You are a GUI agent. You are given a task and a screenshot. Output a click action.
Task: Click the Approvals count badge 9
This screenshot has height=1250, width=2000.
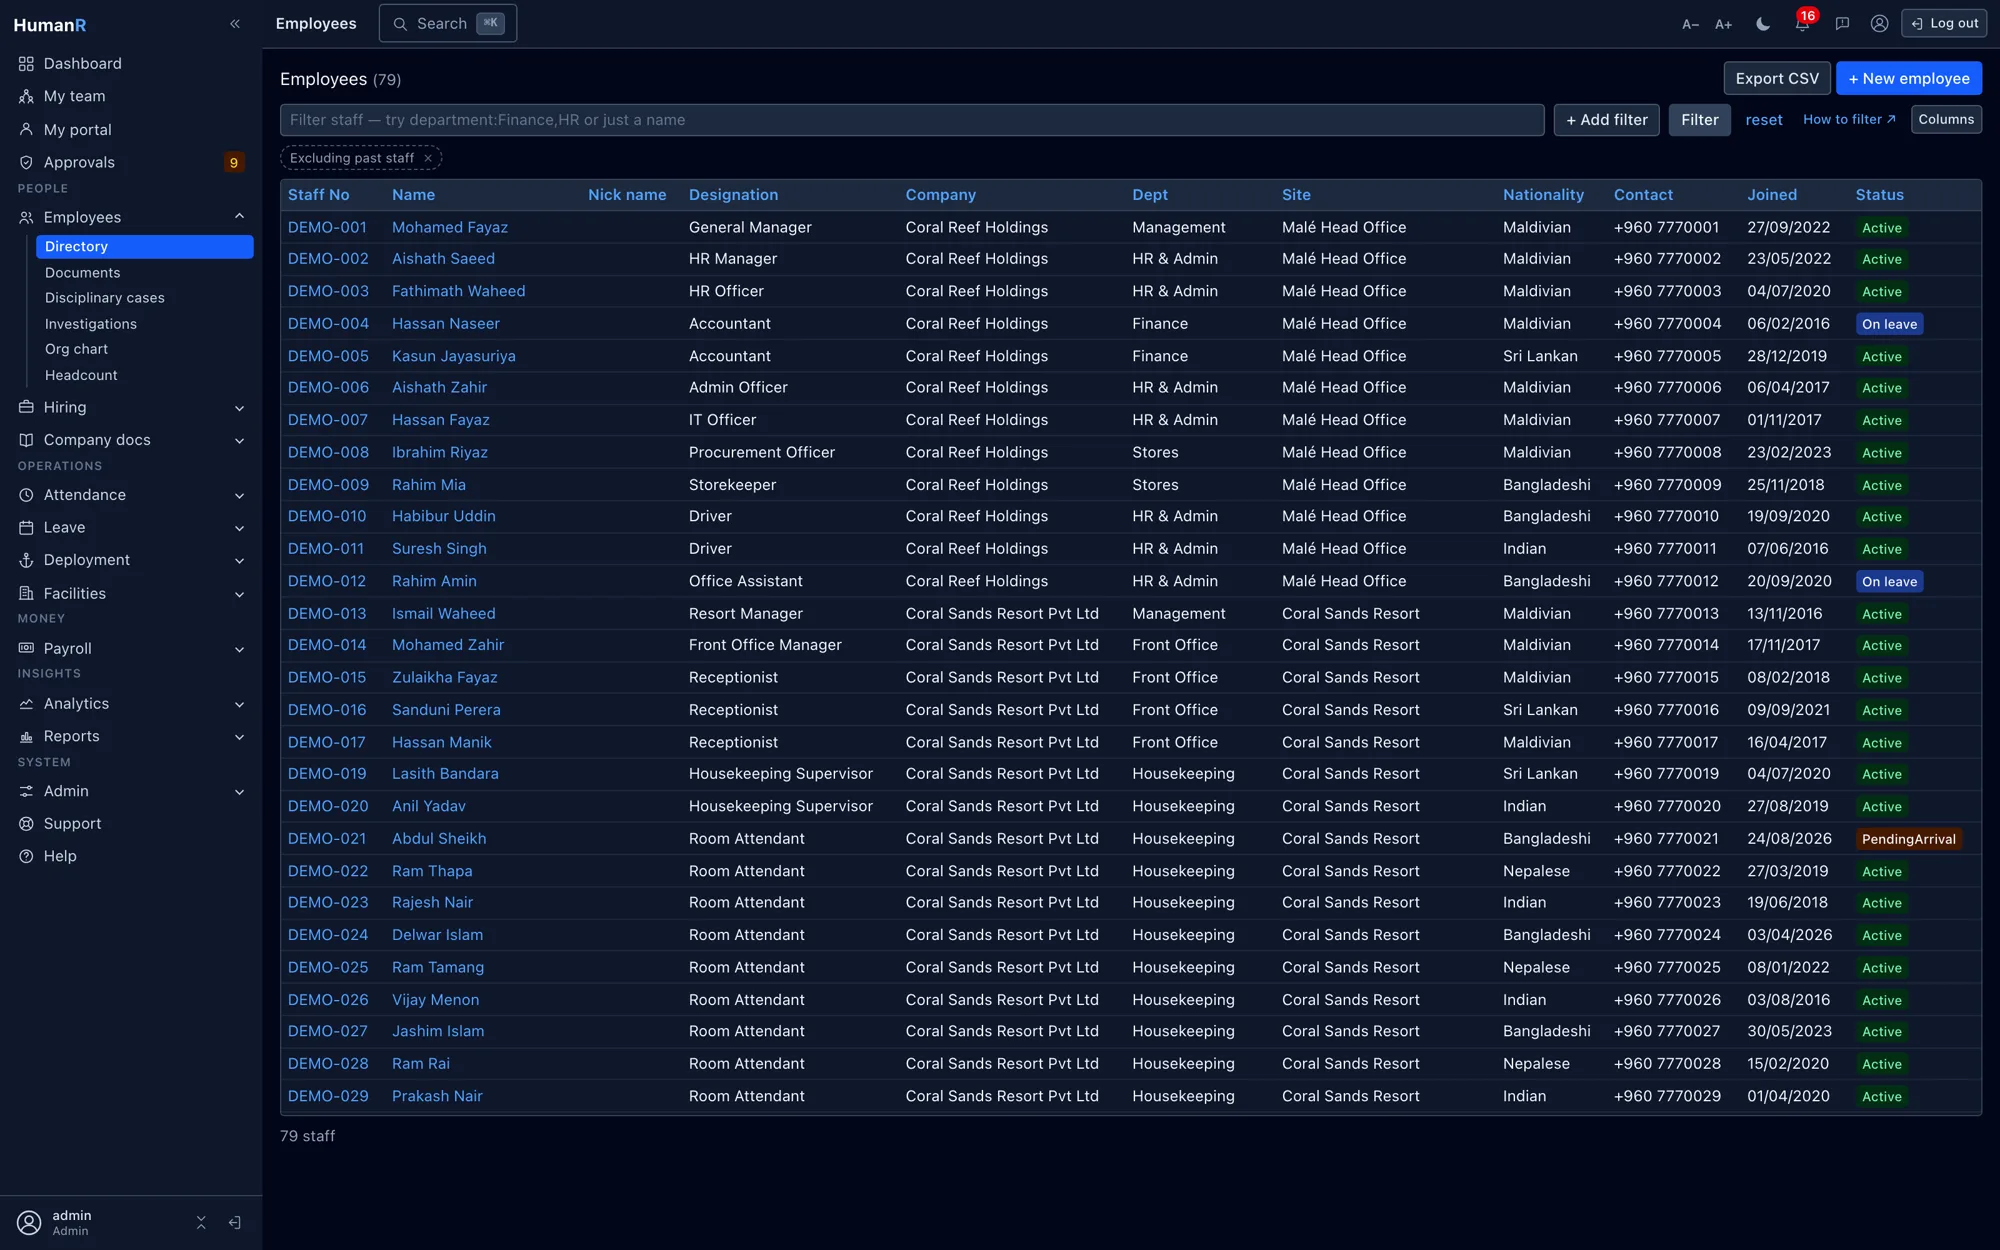pyautogui.click(x=234, y=162)
